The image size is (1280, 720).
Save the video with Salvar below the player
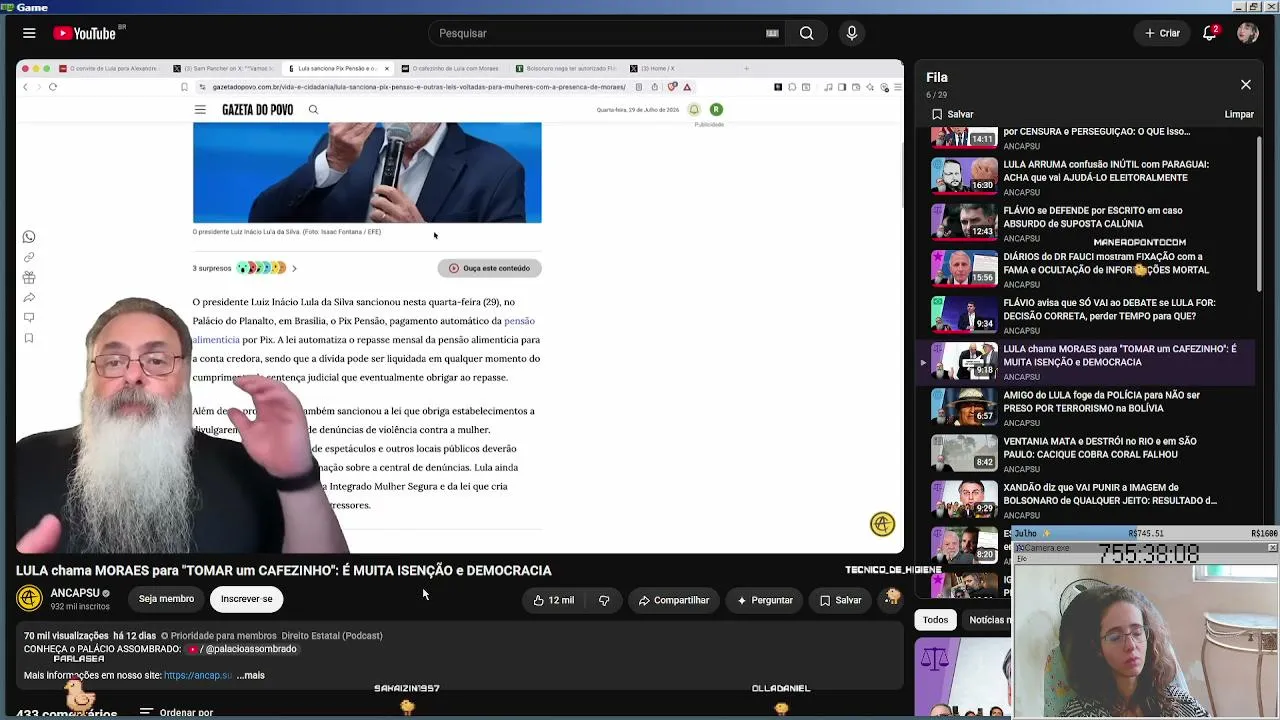[840, 600]
